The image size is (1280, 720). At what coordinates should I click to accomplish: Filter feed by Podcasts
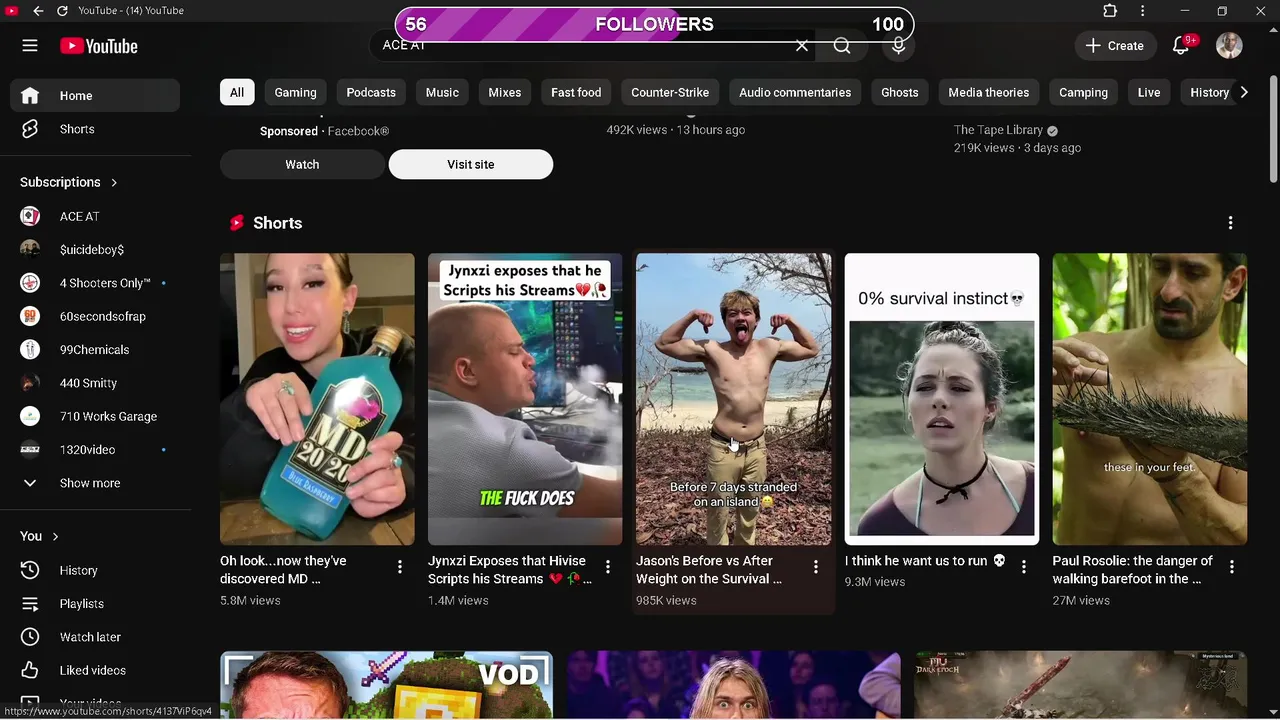[371, 92]
